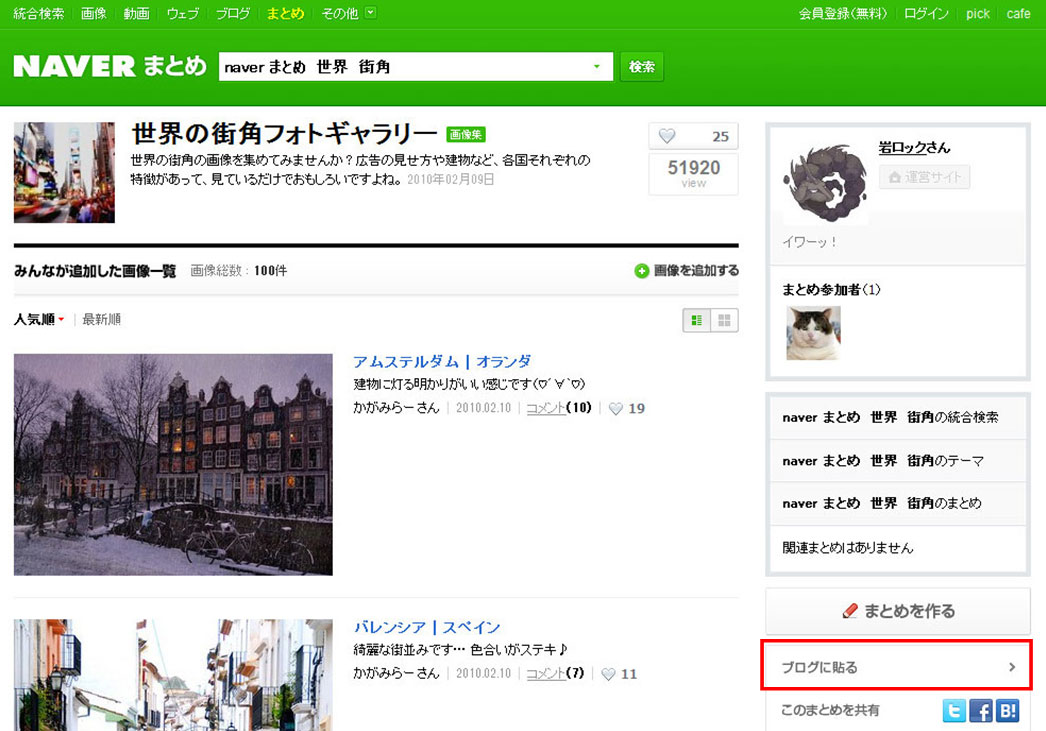
Task: Open the アムステルダム | オランダ title link
Action: click(442, 361)
